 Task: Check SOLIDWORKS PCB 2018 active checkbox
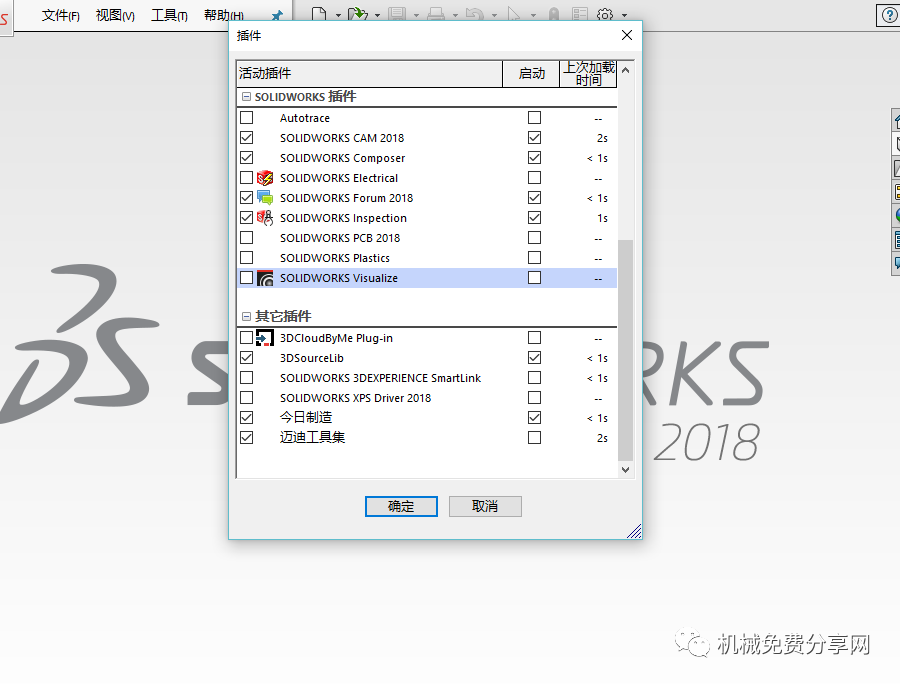[x=247, y=238]
